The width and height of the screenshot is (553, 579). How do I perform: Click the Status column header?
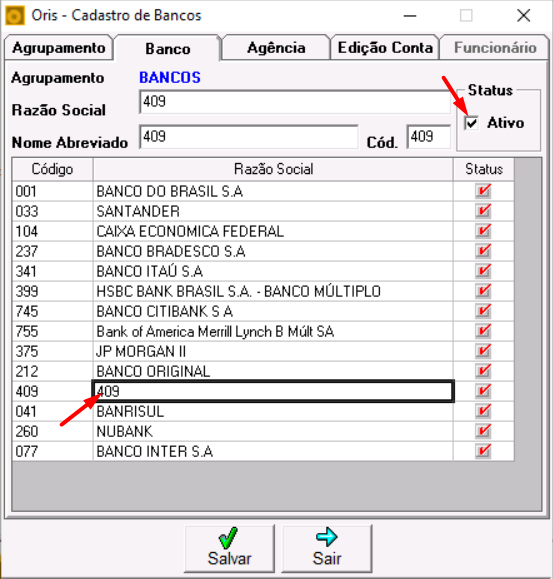point(484,169)
